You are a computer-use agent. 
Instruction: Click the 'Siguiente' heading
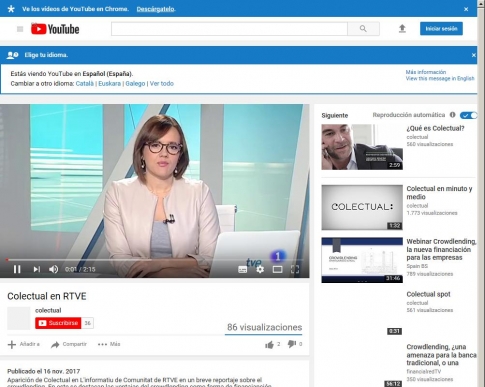[335, 115]
